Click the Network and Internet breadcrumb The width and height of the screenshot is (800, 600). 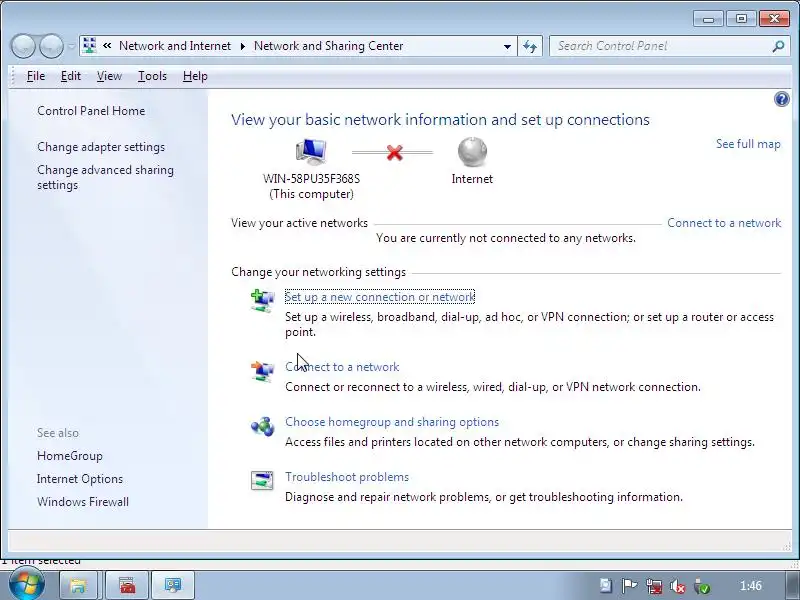(x=175, y=46)
